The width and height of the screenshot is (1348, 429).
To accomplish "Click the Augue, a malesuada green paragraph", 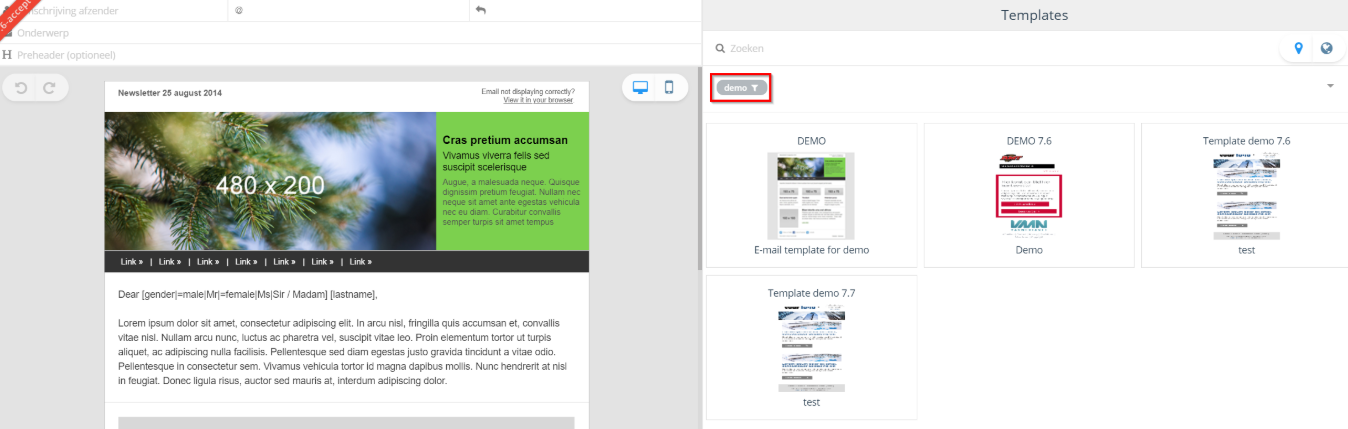I will coord(511,202).
